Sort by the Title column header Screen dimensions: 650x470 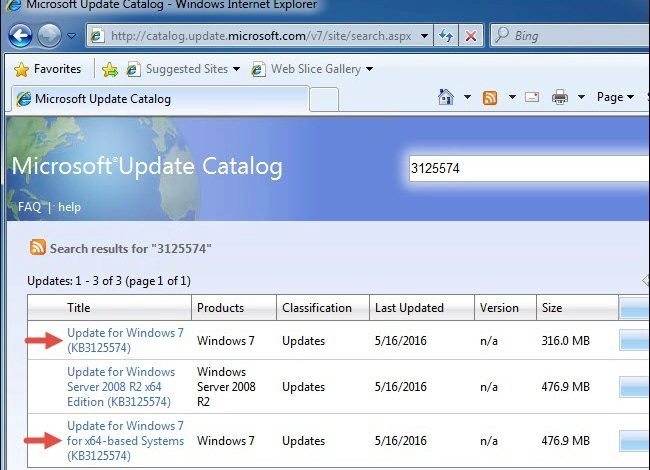click(79, 308)
